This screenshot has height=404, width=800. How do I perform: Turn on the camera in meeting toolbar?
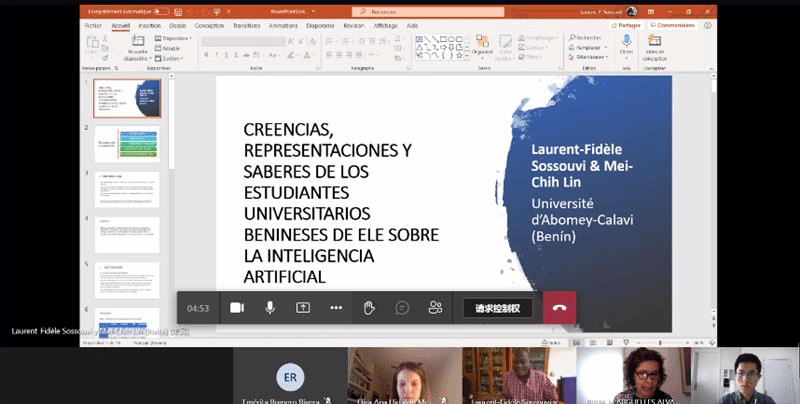(x=237, y=308)
